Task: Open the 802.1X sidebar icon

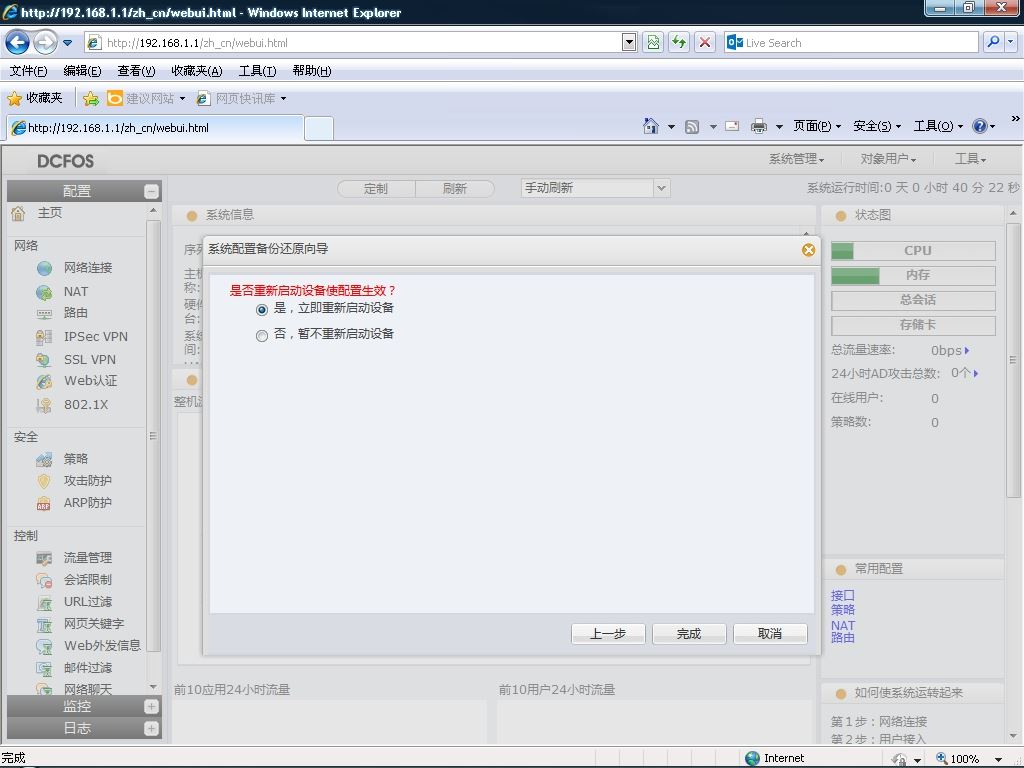Action: [x=44, y=405]
